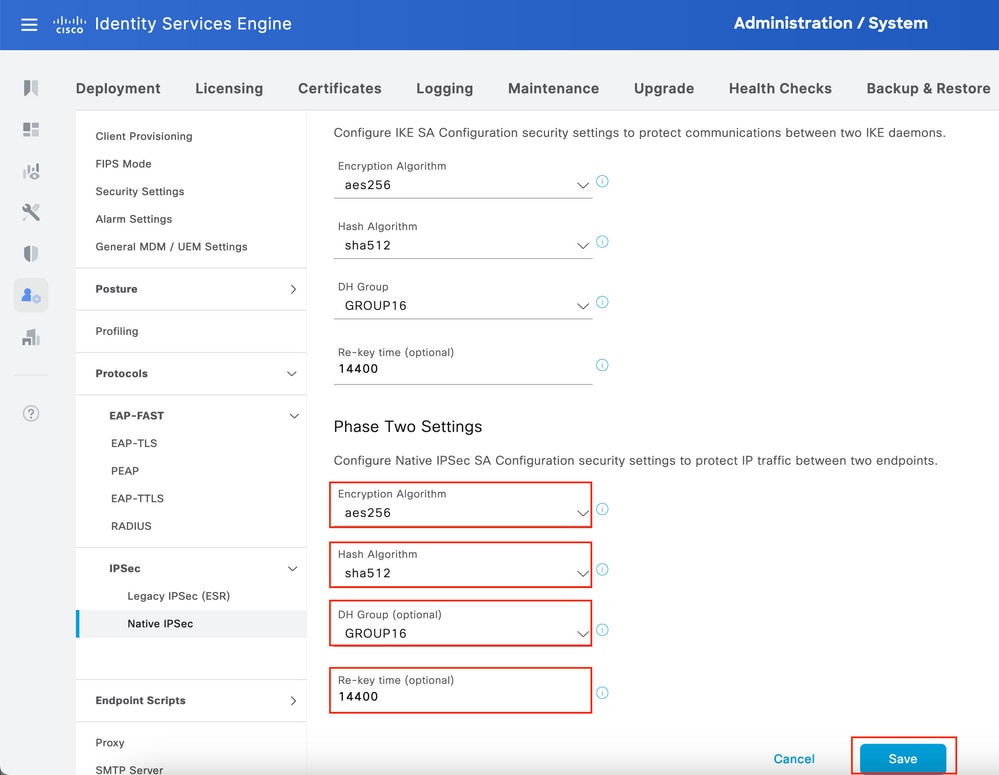Collapse the Protocols section
999x775 pixels.
tap(292, 374)
